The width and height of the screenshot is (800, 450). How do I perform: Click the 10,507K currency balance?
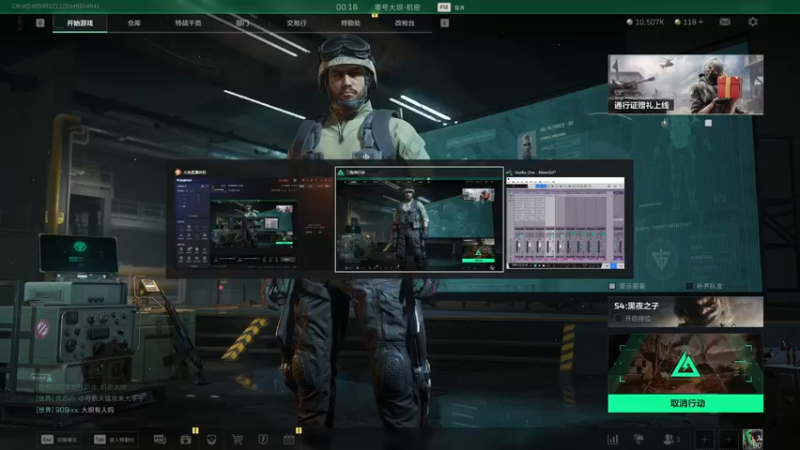click(x=645, y=22)
